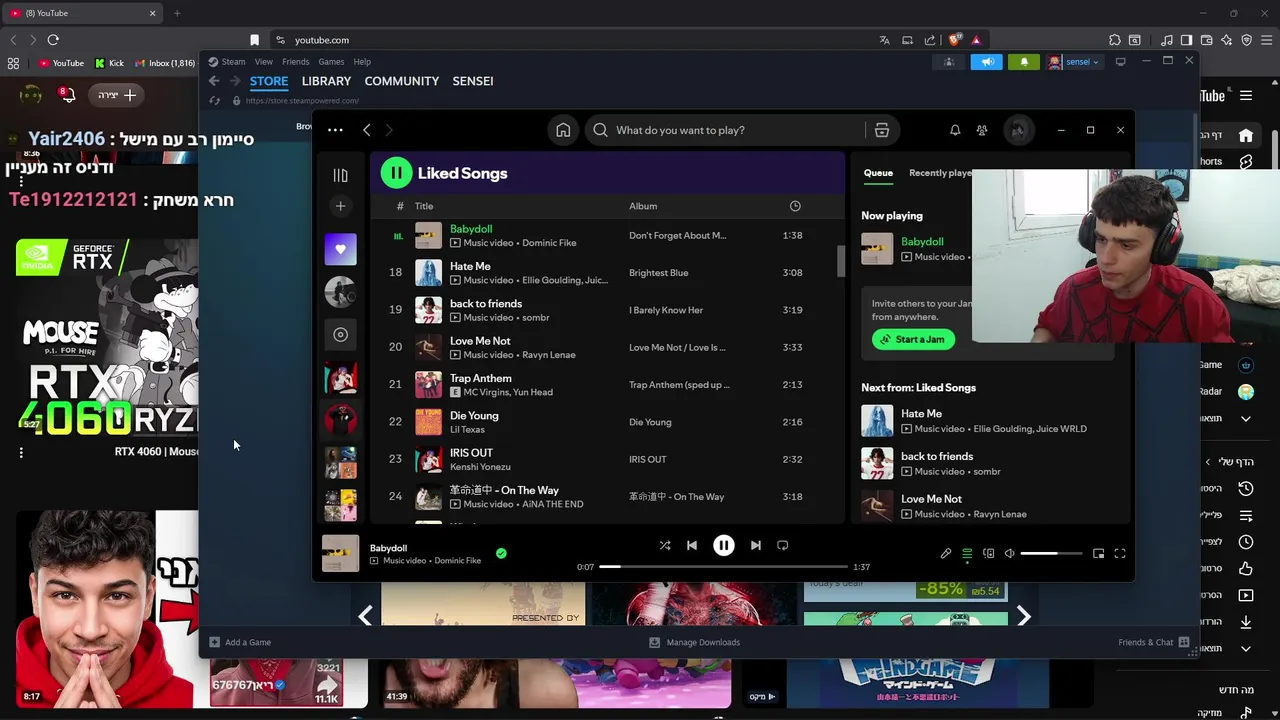Pause Liked Songs with the green header button
Image resolution: width=1280 pixels, height=720 pixels.
click(x=396, y=173)
